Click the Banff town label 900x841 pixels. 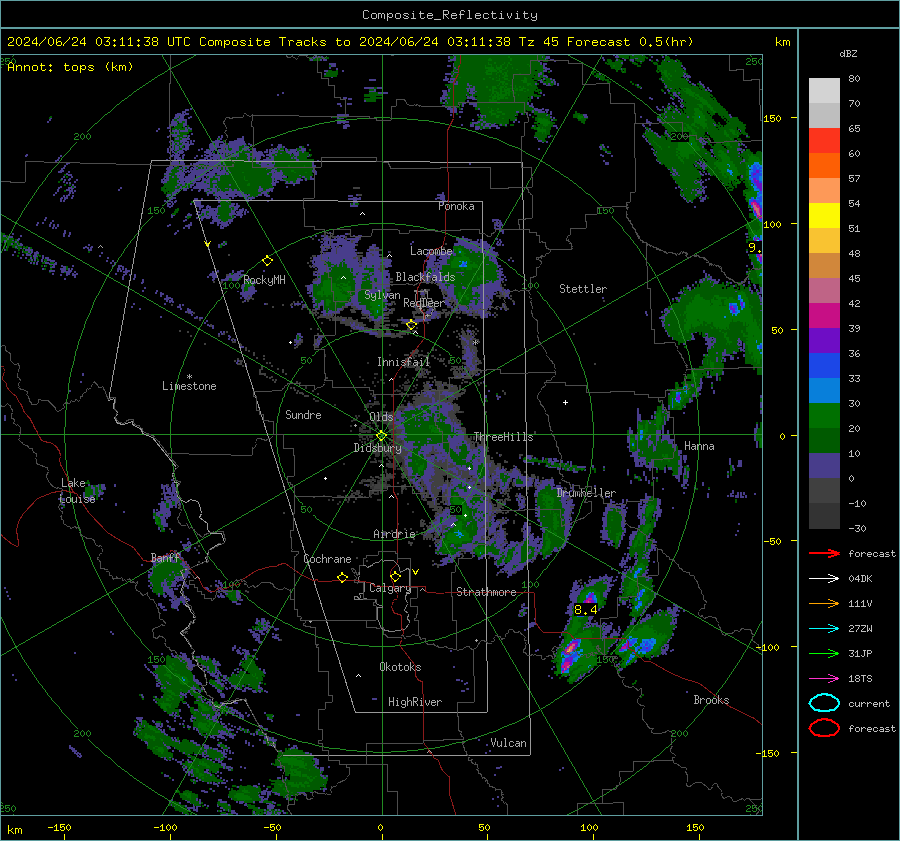point(165,558)
